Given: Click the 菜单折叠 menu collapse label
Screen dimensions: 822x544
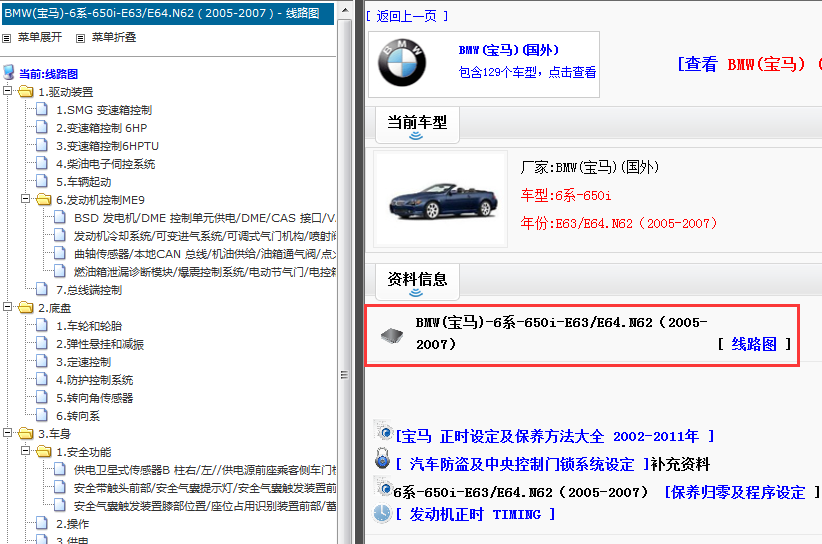Looking at the screenshot, I should pos(114,37).
